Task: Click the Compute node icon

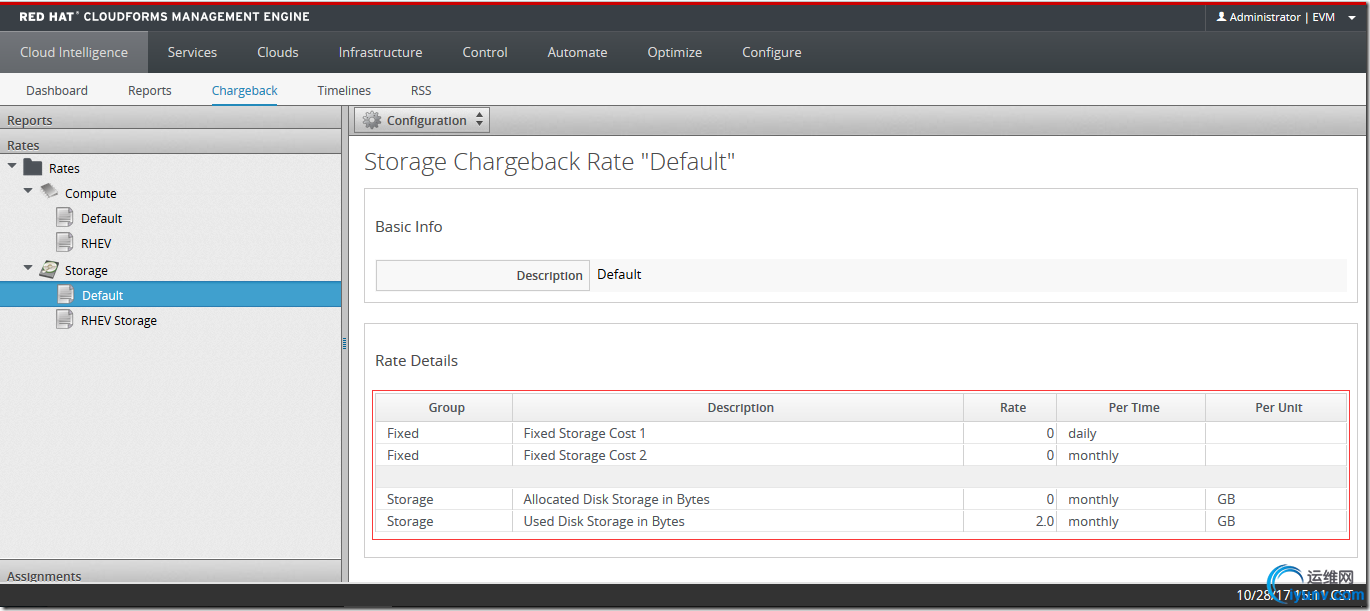Action: [x=49, y=192]
